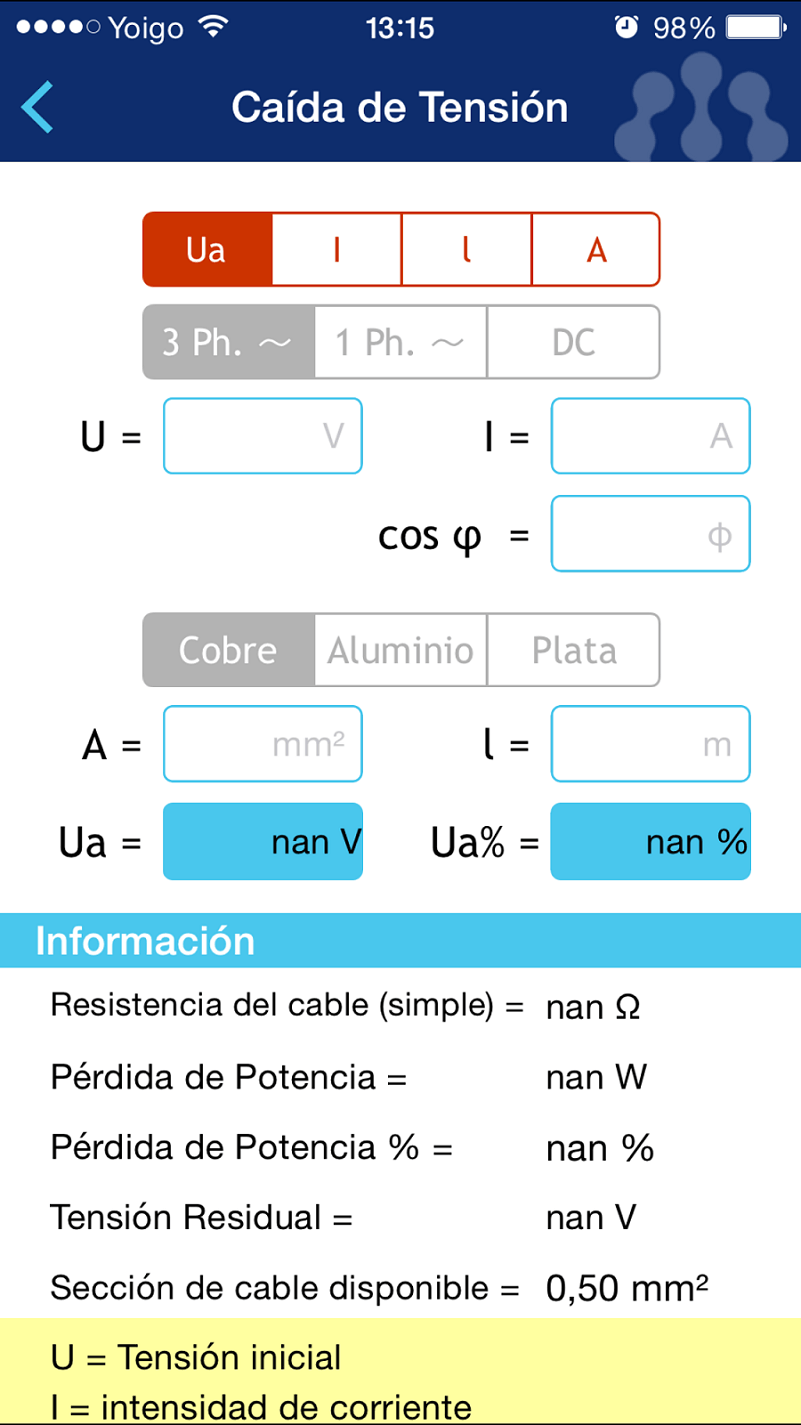The width and height of the screenshot is (801, 1425).
Task: Select the Ua calculation tab
Action: [x=207, y=250]
